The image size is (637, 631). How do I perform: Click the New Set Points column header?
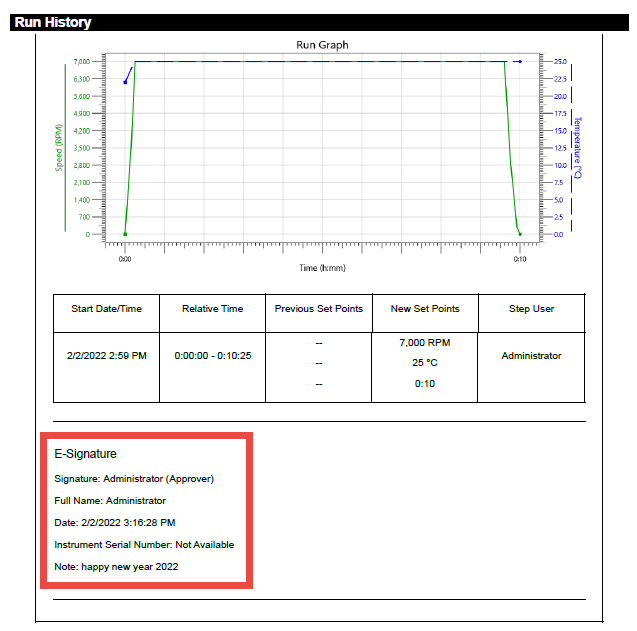click(x=425, y=309)
